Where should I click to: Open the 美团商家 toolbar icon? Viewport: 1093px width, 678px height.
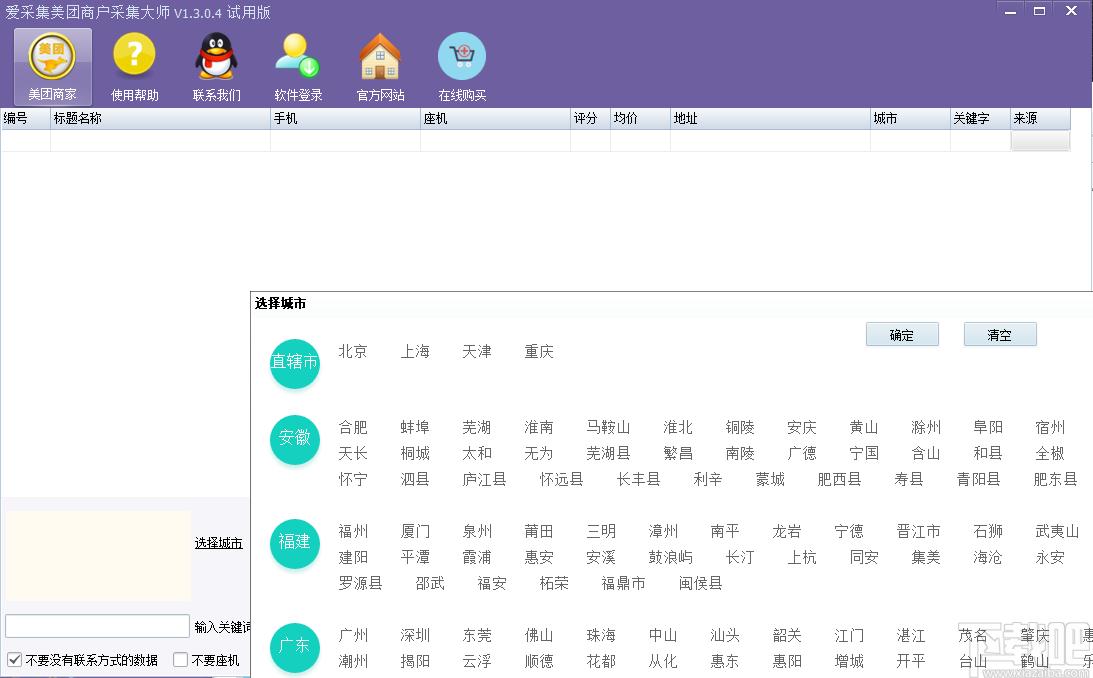[52, 67]
